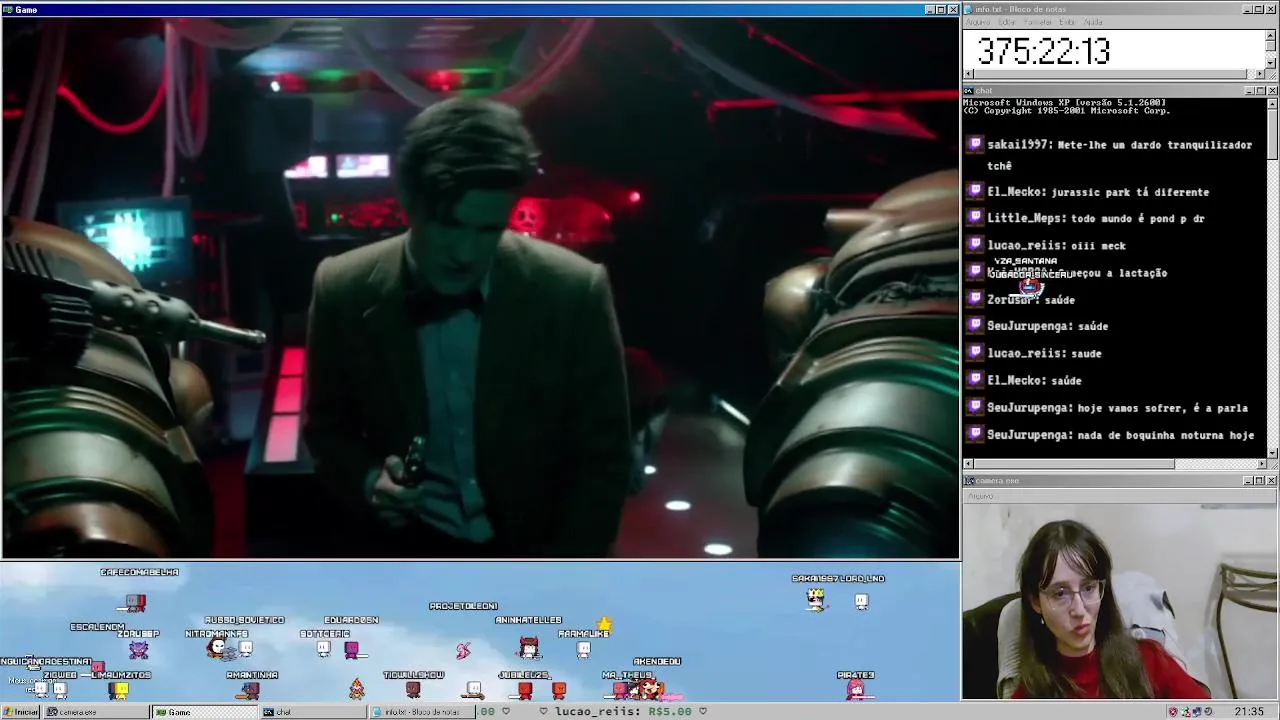The image size is (1280, 720).
Task: Click Twitch badge beside lucao_reiis saude message
Action: tap(975, 353)
